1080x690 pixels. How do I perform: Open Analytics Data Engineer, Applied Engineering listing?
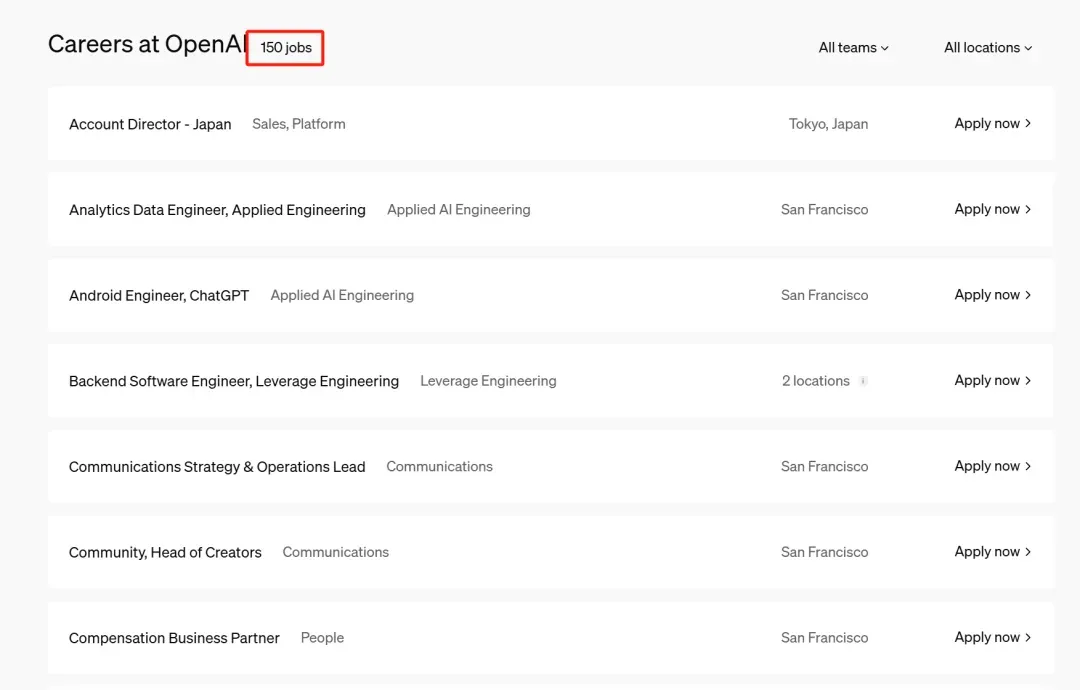[217, 210]
